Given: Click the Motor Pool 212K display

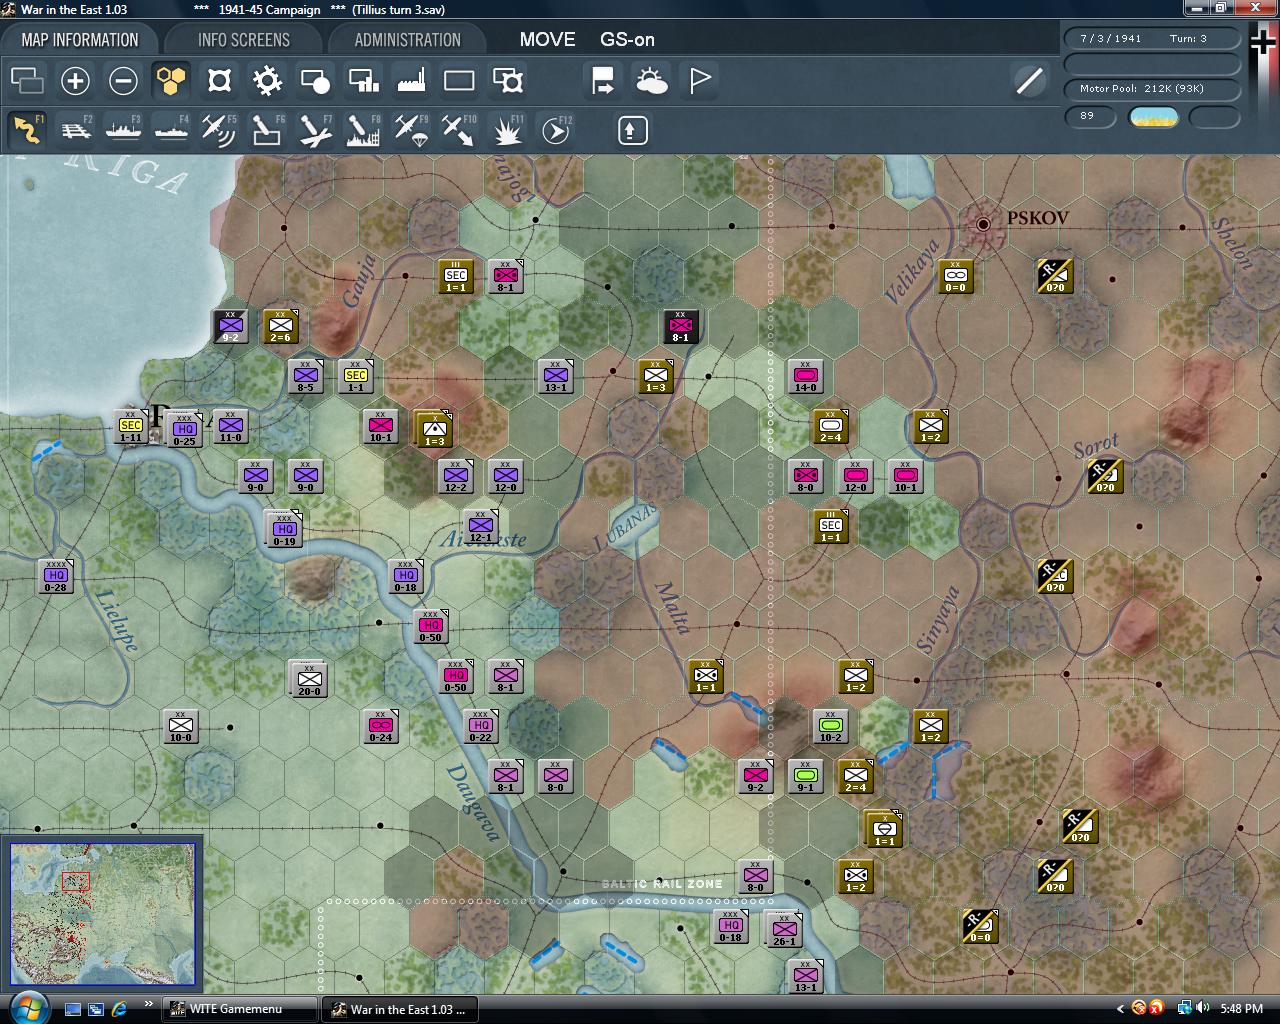Looking at the screenshot, I should [x=1153, y=88].
